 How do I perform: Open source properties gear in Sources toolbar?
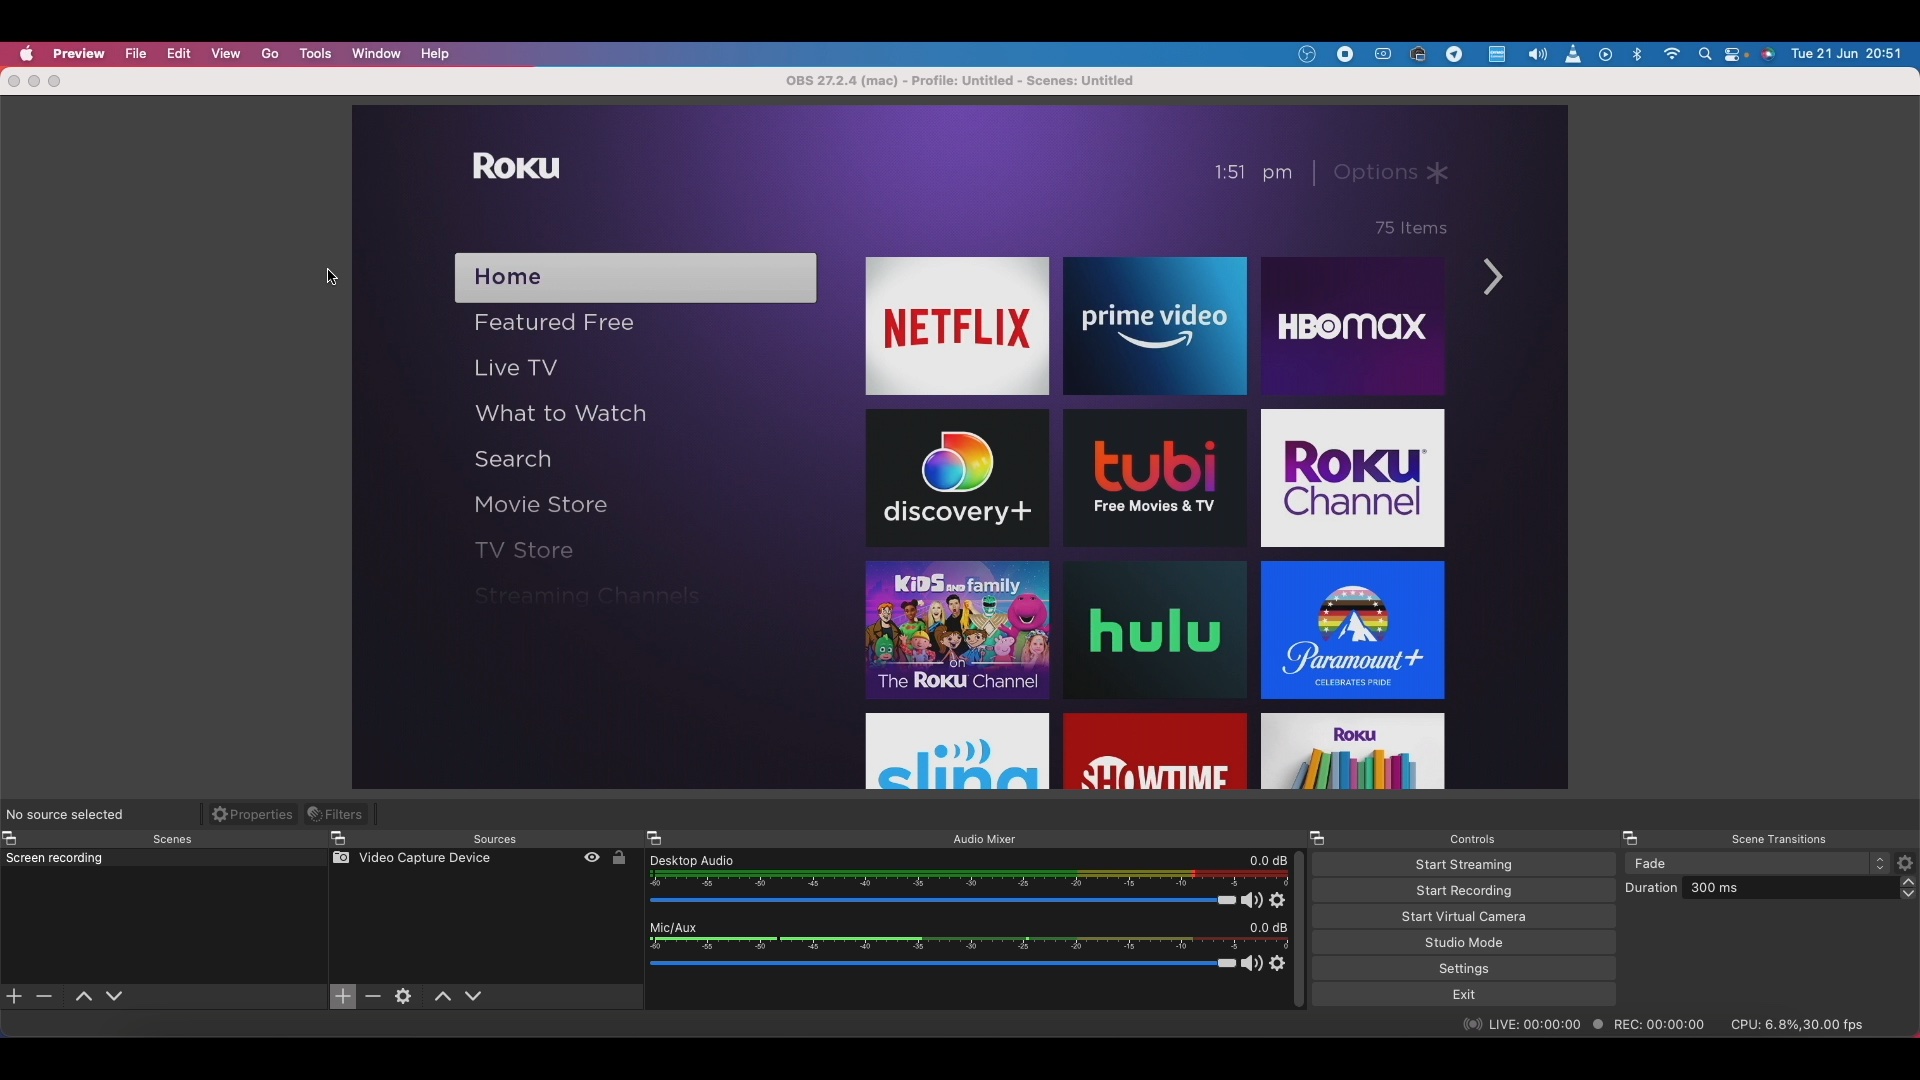pyautogui.click(x=404, y=997)
